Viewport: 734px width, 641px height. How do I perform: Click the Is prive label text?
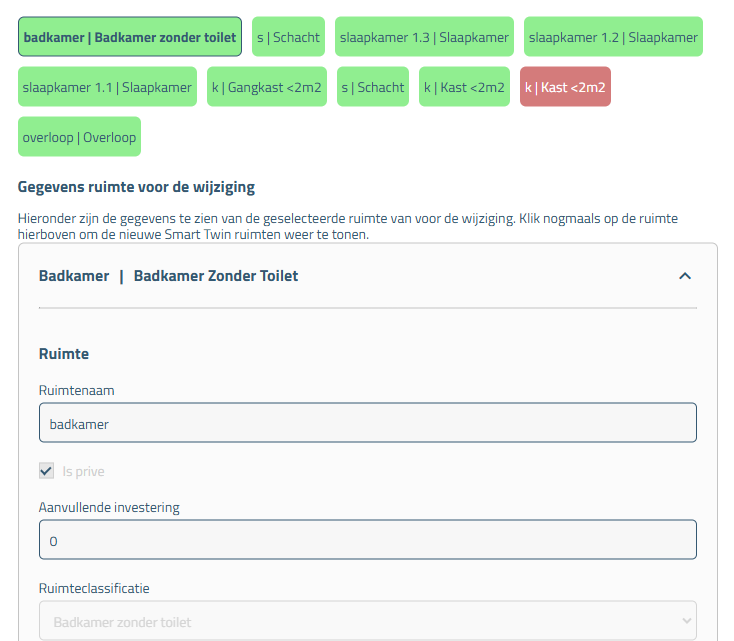point(84,471)
